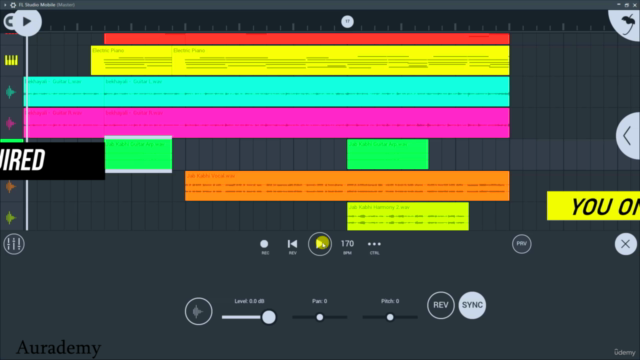Screen dimensions: 640x360
Task: Select the red clip on top track
Action: tap(307, 39)
